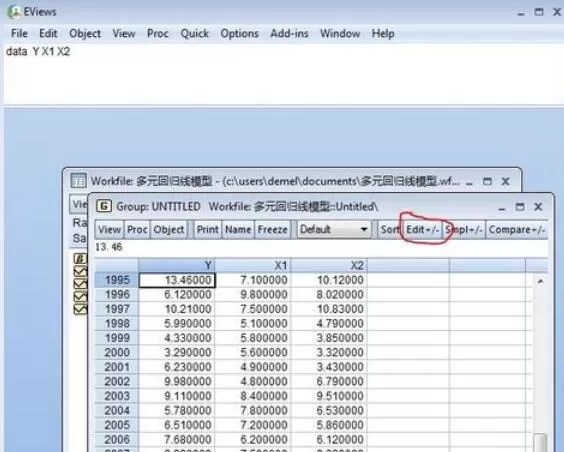The image size is (564, 452).
Task: Click the Group window G icon
Action: point(104,206)
